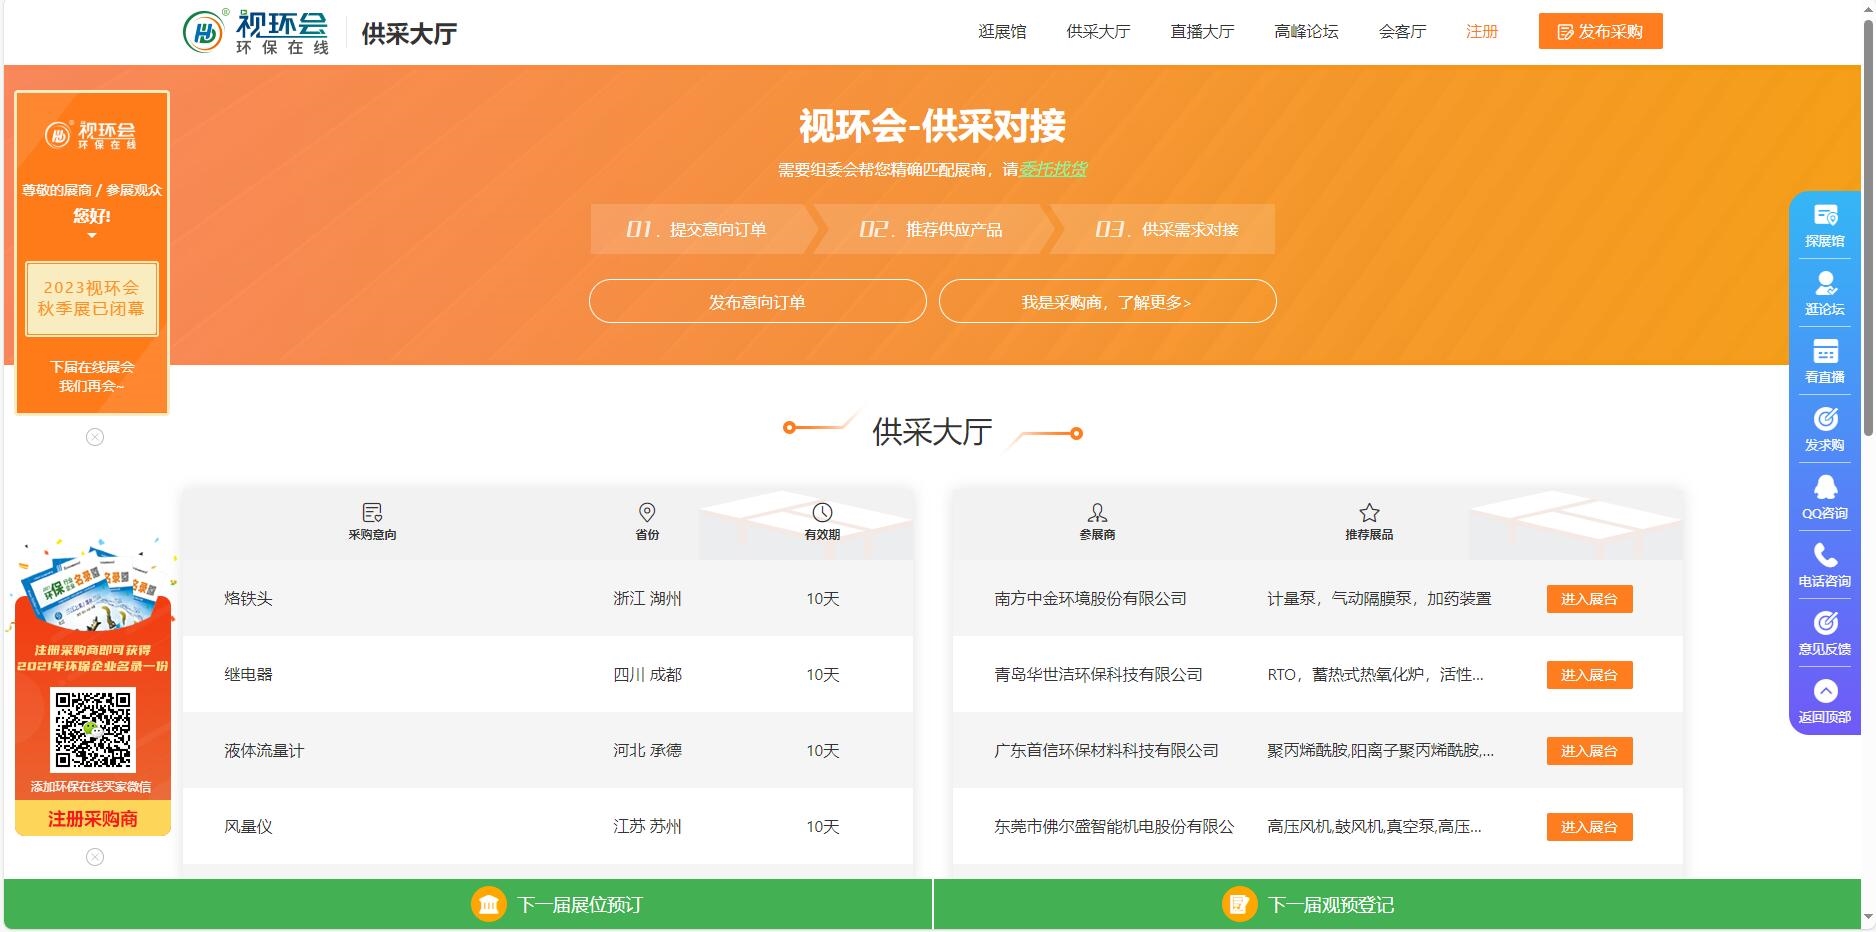Image resolution: width=1876 pixels, height=932 pixels.
Task: Click 进入展台 for 广东首信环保材料科技有限公司
Action: (1589, 751)
